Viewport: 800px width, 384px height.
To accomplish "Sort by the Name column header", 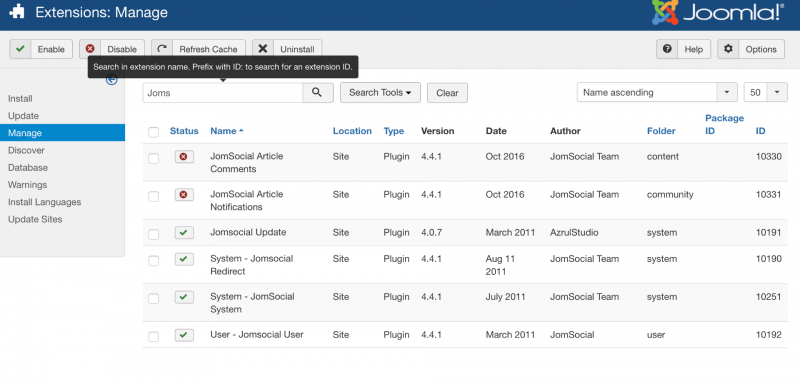I will (x=227, y=131).
